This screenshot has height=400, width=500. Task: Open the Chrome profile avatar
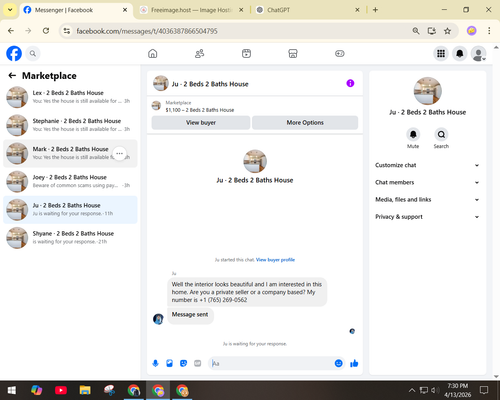[471, 31]
